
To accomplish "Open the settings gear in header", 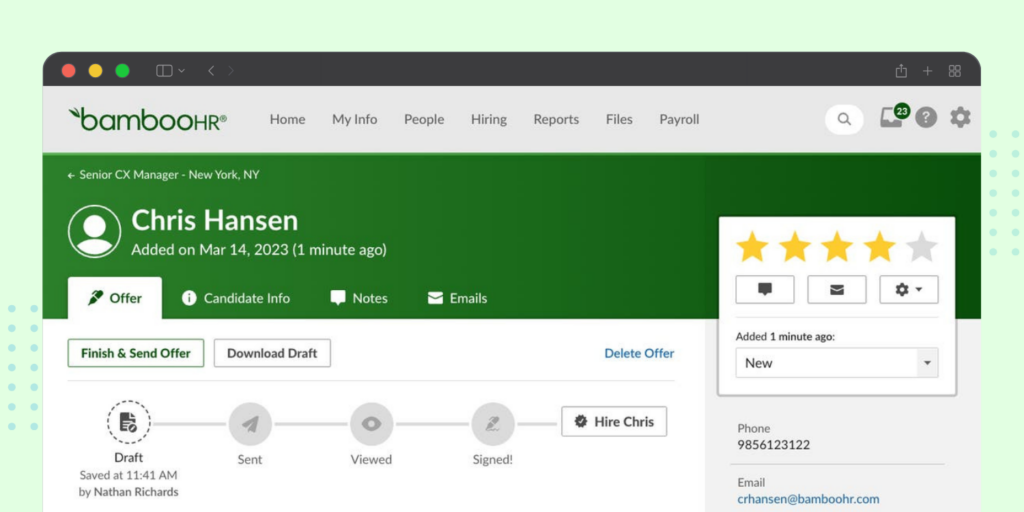I will tap(960, 118).
